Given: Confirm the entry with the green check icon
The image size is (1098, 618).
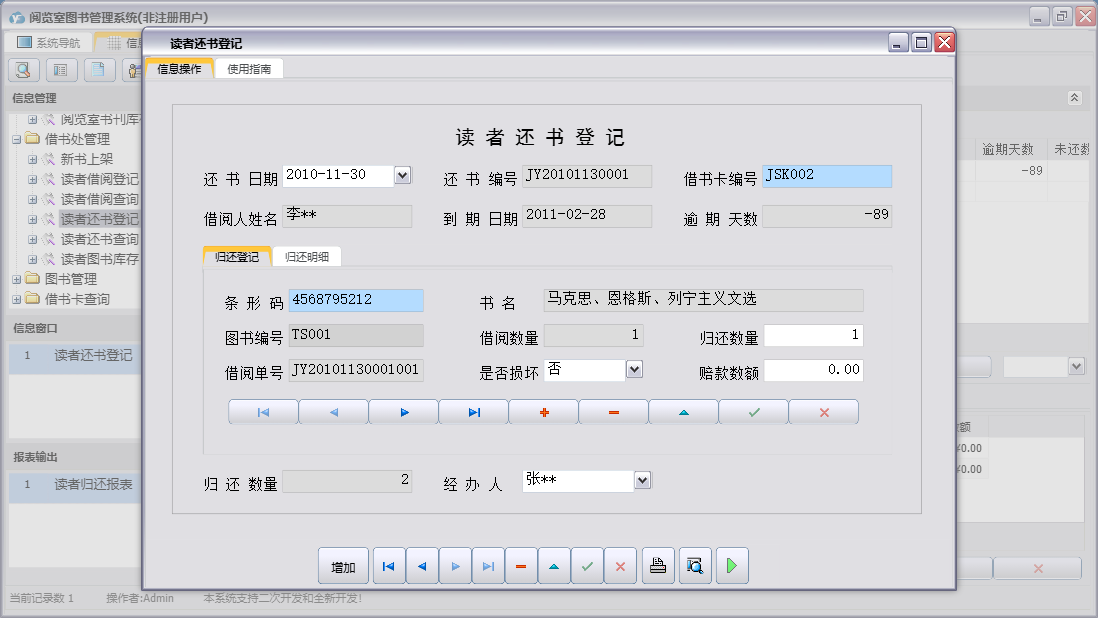Looking at the screenshot, I should click(752, 410).
